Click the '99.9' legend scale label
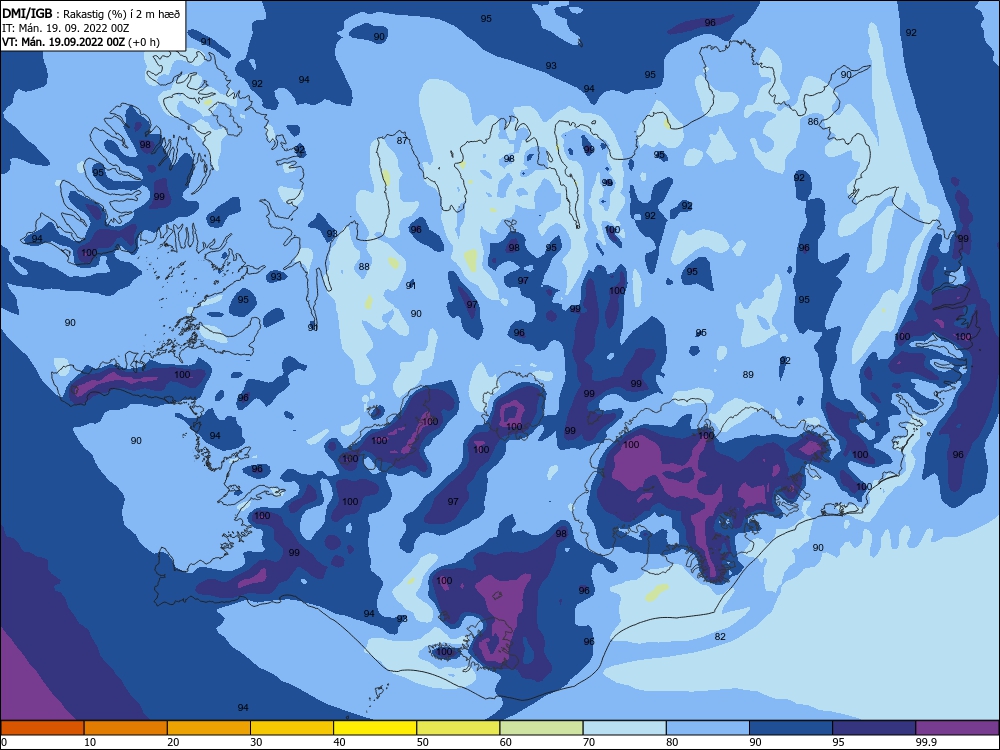This screenshot has width=1000, height=750. point(925,742)
